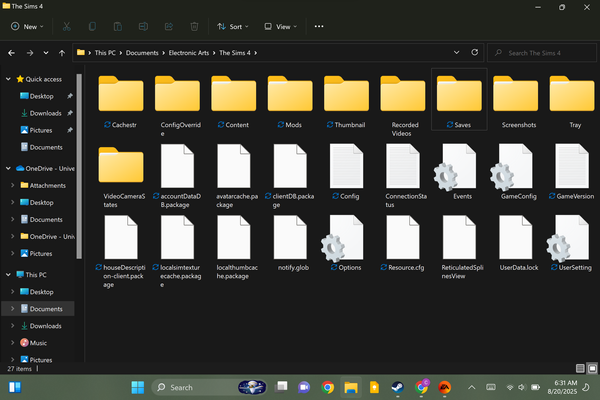Refresh the current folder view

point(474,52)
